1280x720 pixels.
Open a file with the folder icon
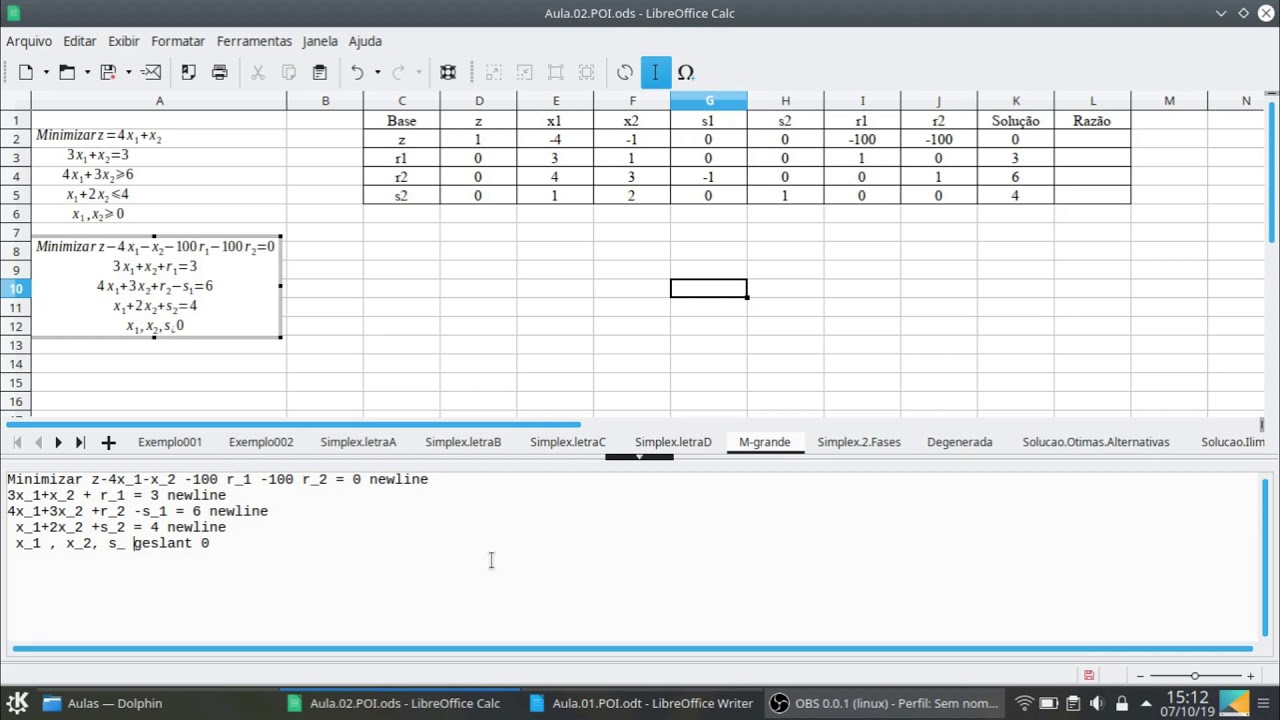click(67, 72)
